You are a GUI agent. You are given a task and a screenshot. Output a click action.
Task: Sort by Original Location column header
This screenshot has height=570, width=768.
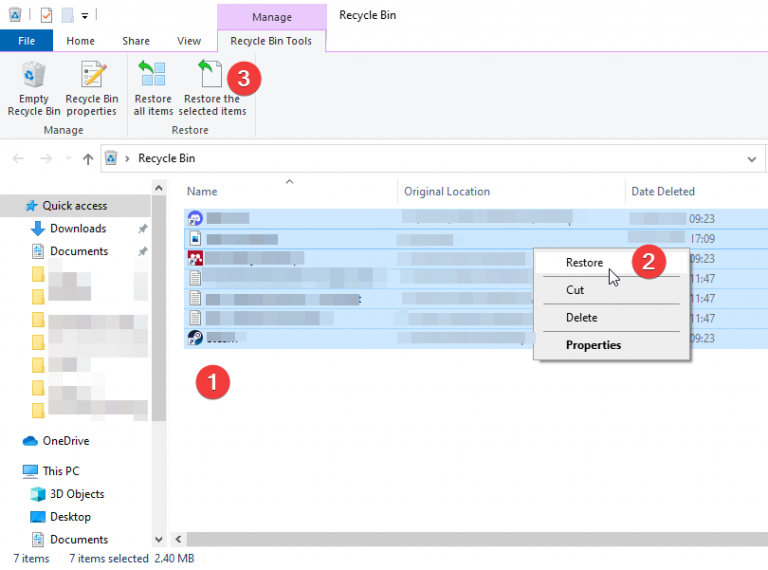pyautogui.click(x=447, y=192)
